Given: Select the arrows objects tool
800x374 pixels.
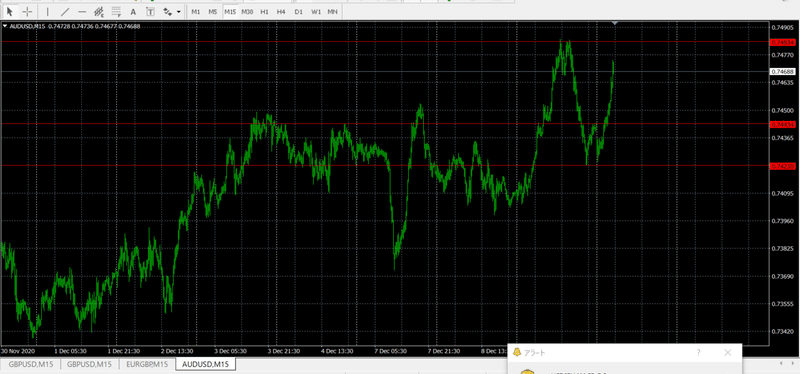Looking at the screenshot, I should coord(168,11).
